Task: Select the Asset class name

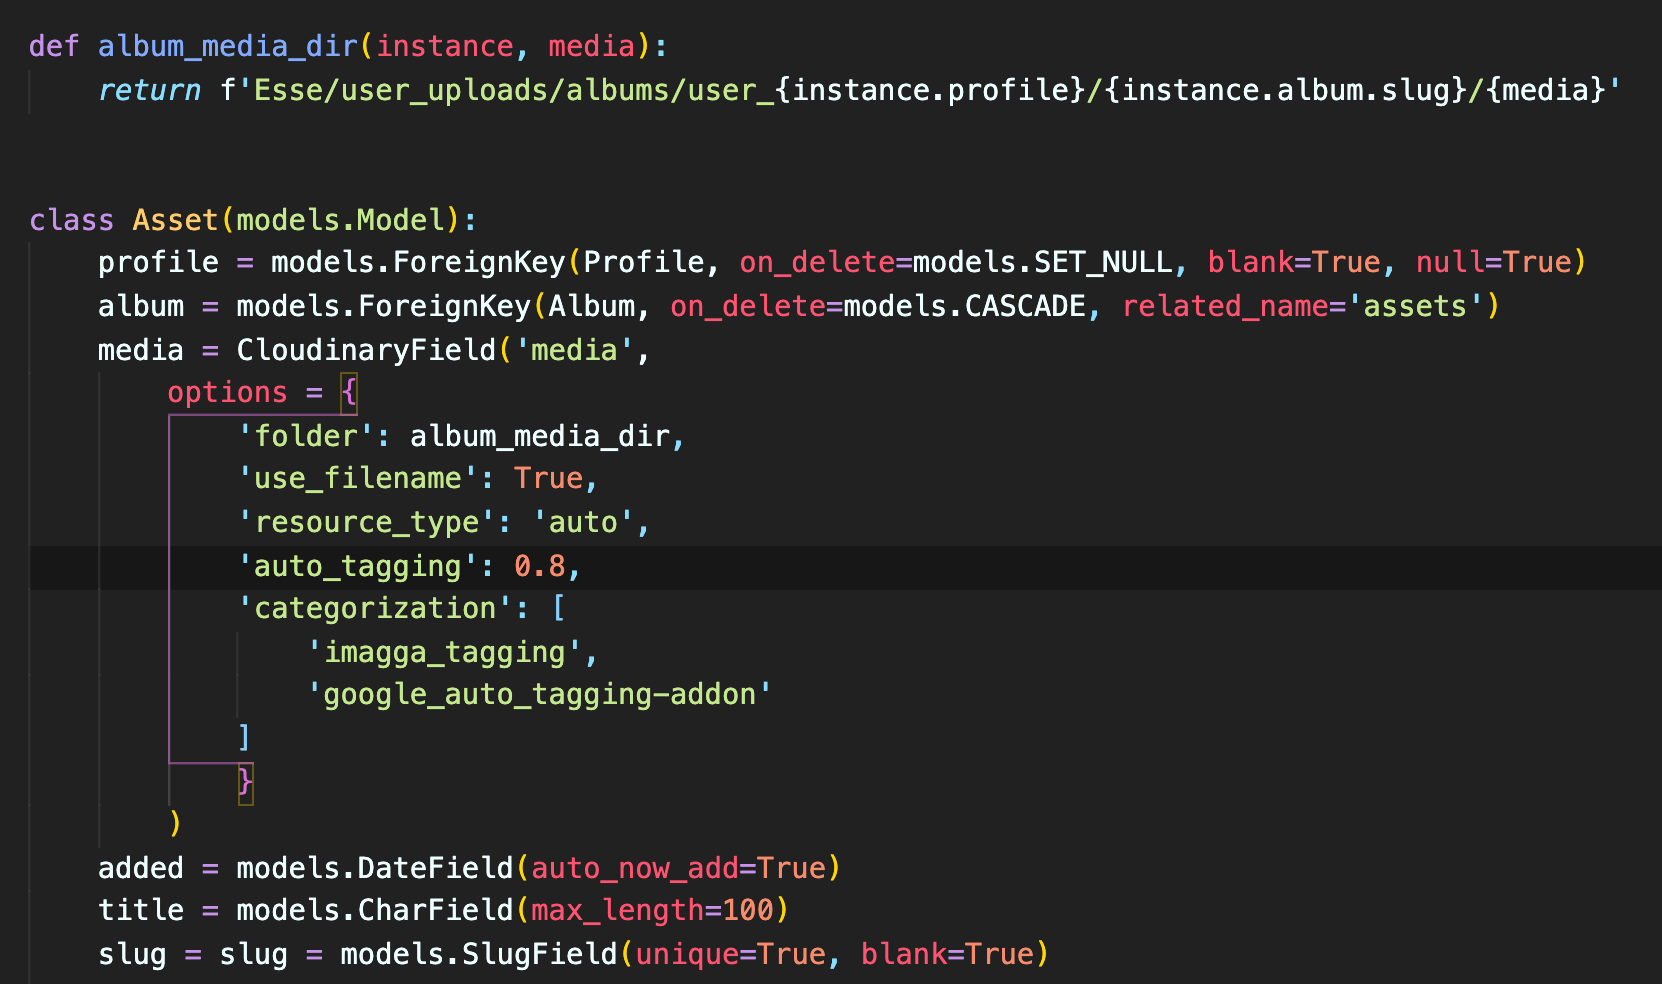Action: pyautogui.click(x=175, y=219)
